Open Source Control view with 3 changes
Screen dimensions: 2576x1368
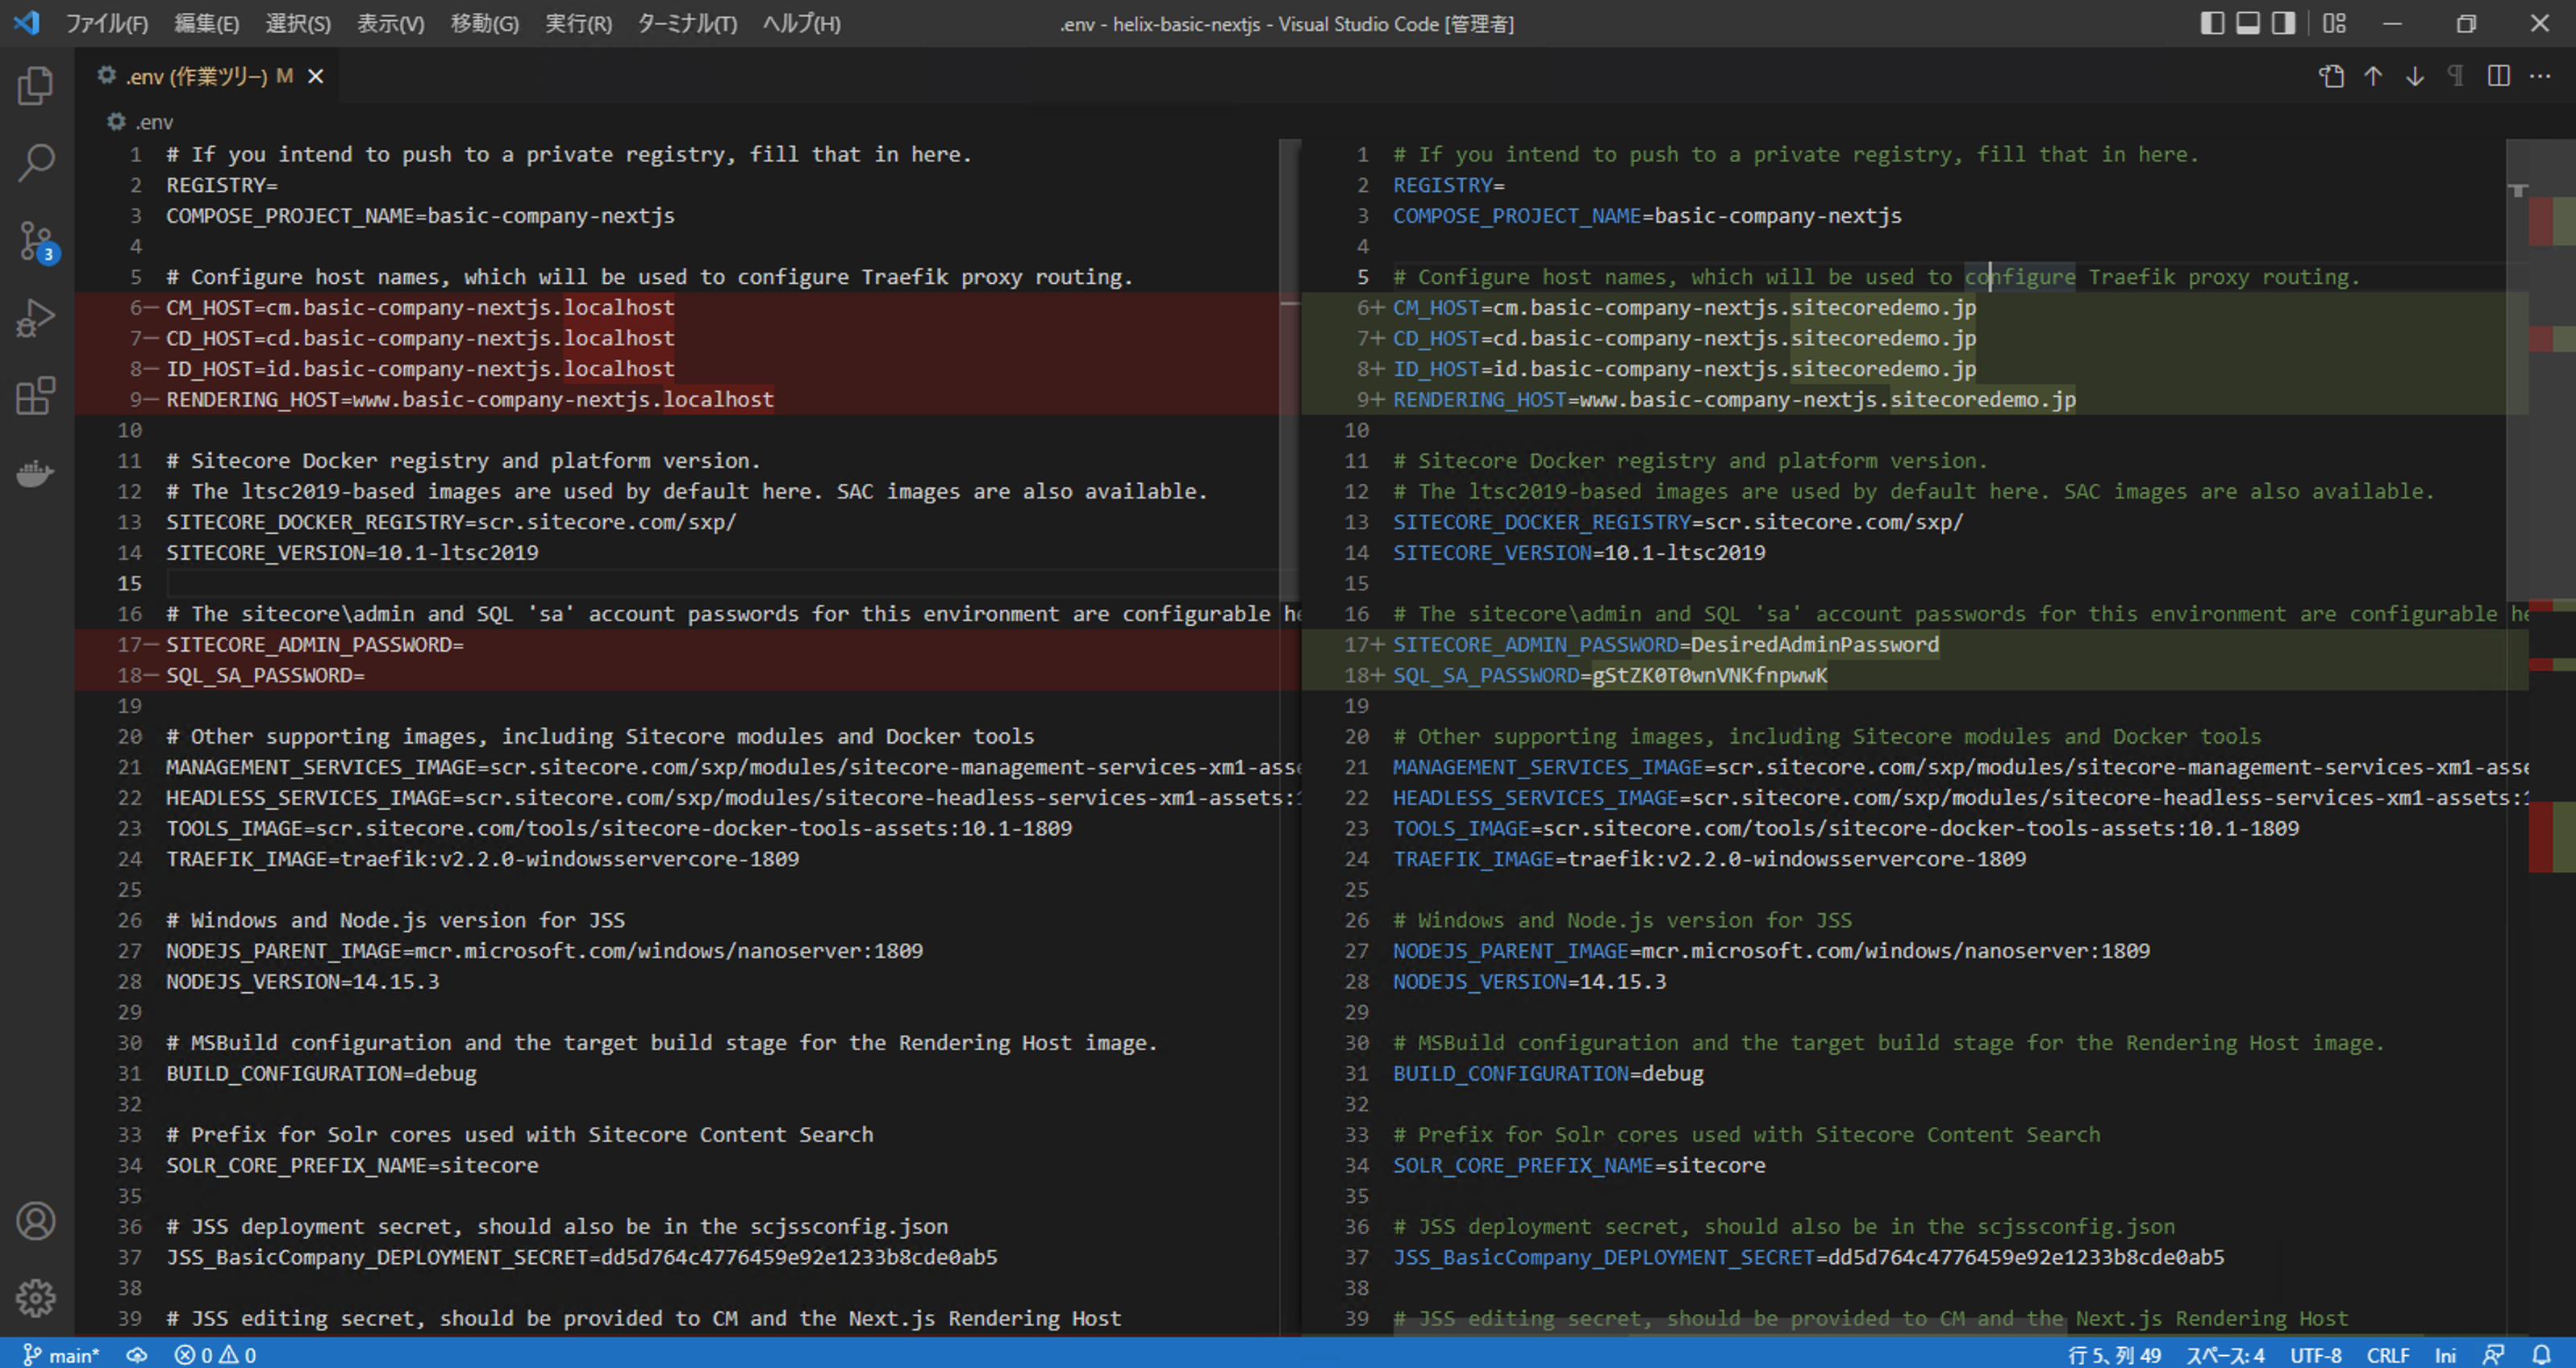pyautogui.click(x=36, y=241)
